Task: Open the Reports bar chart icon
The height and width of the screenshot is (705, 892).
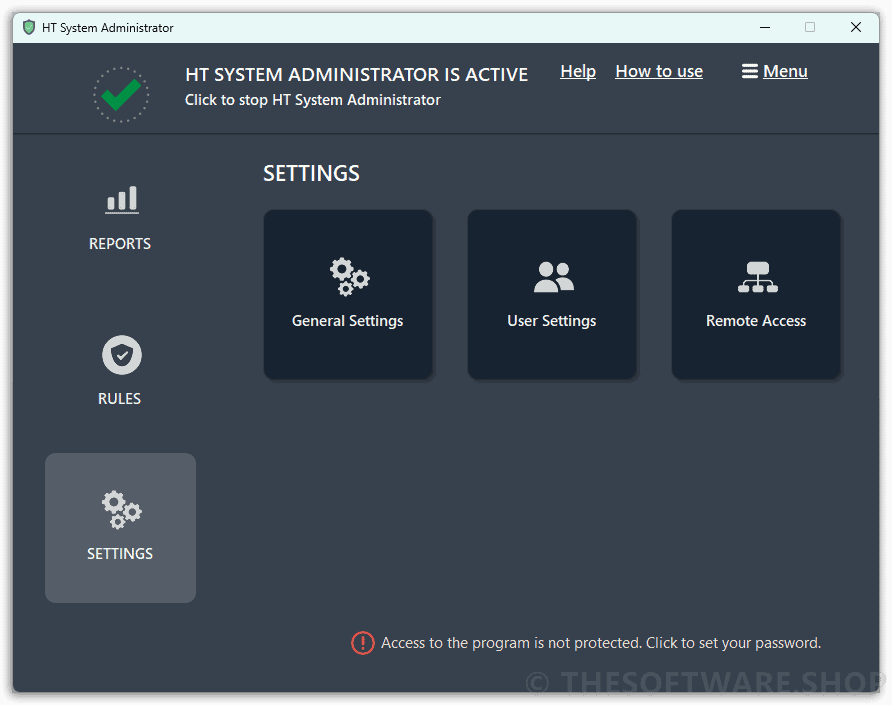Action: (122, 200)
